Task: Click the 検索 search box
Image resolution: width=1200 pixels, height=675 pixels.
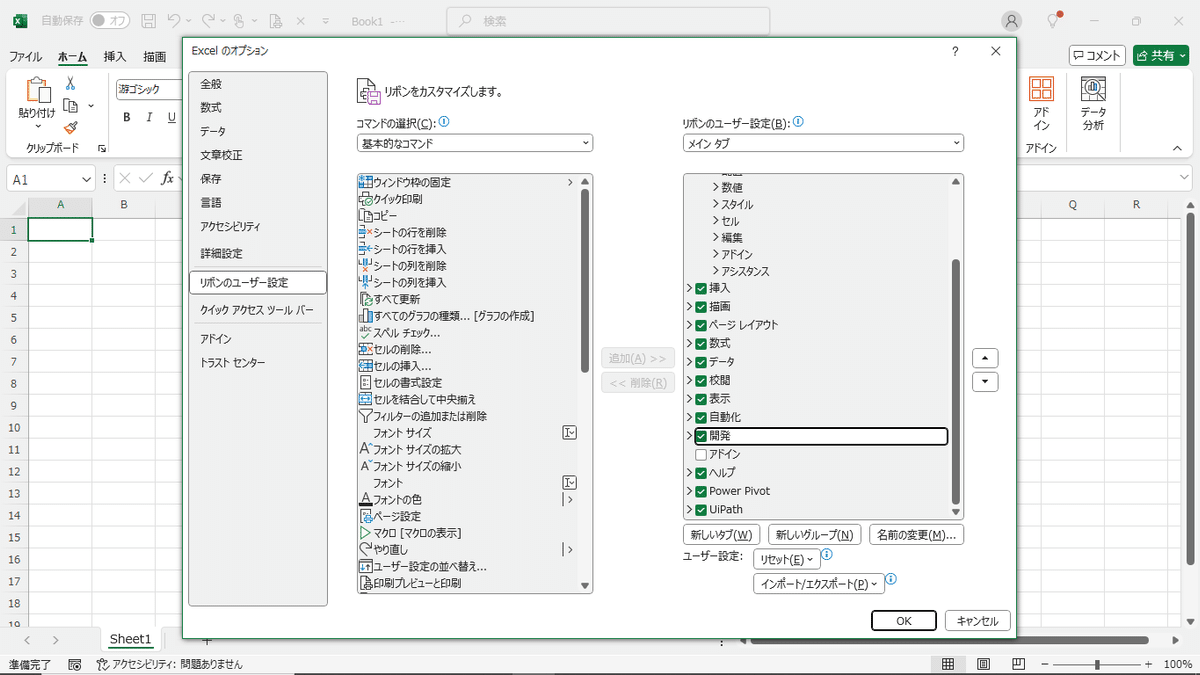Action: click(609, 21)
